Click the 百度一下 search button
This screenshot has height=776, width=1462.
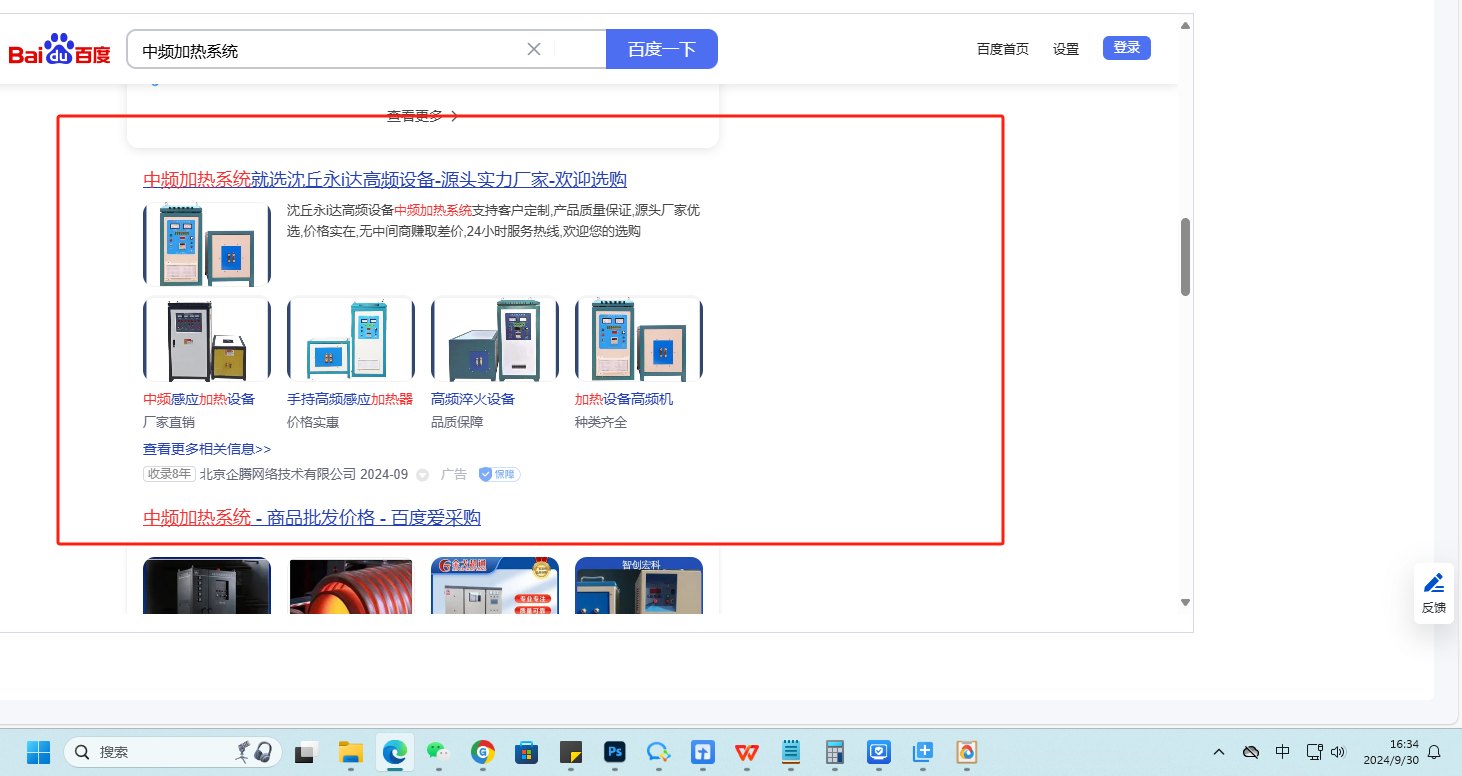[662, 49]
